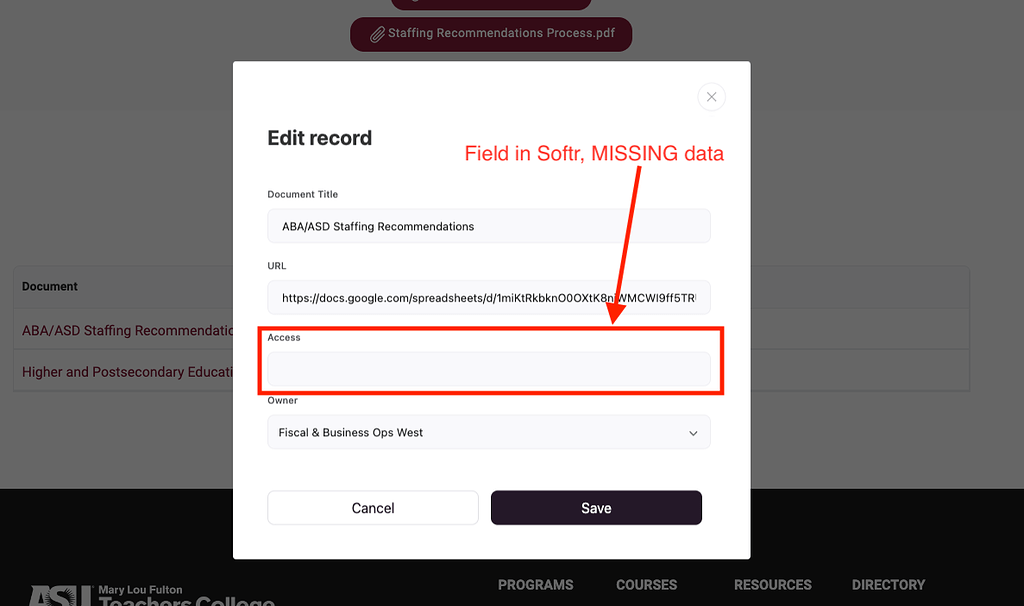Click the paperclip icon on the PDF attachment
The image size is (1024, 606).
tap(376, 33)
